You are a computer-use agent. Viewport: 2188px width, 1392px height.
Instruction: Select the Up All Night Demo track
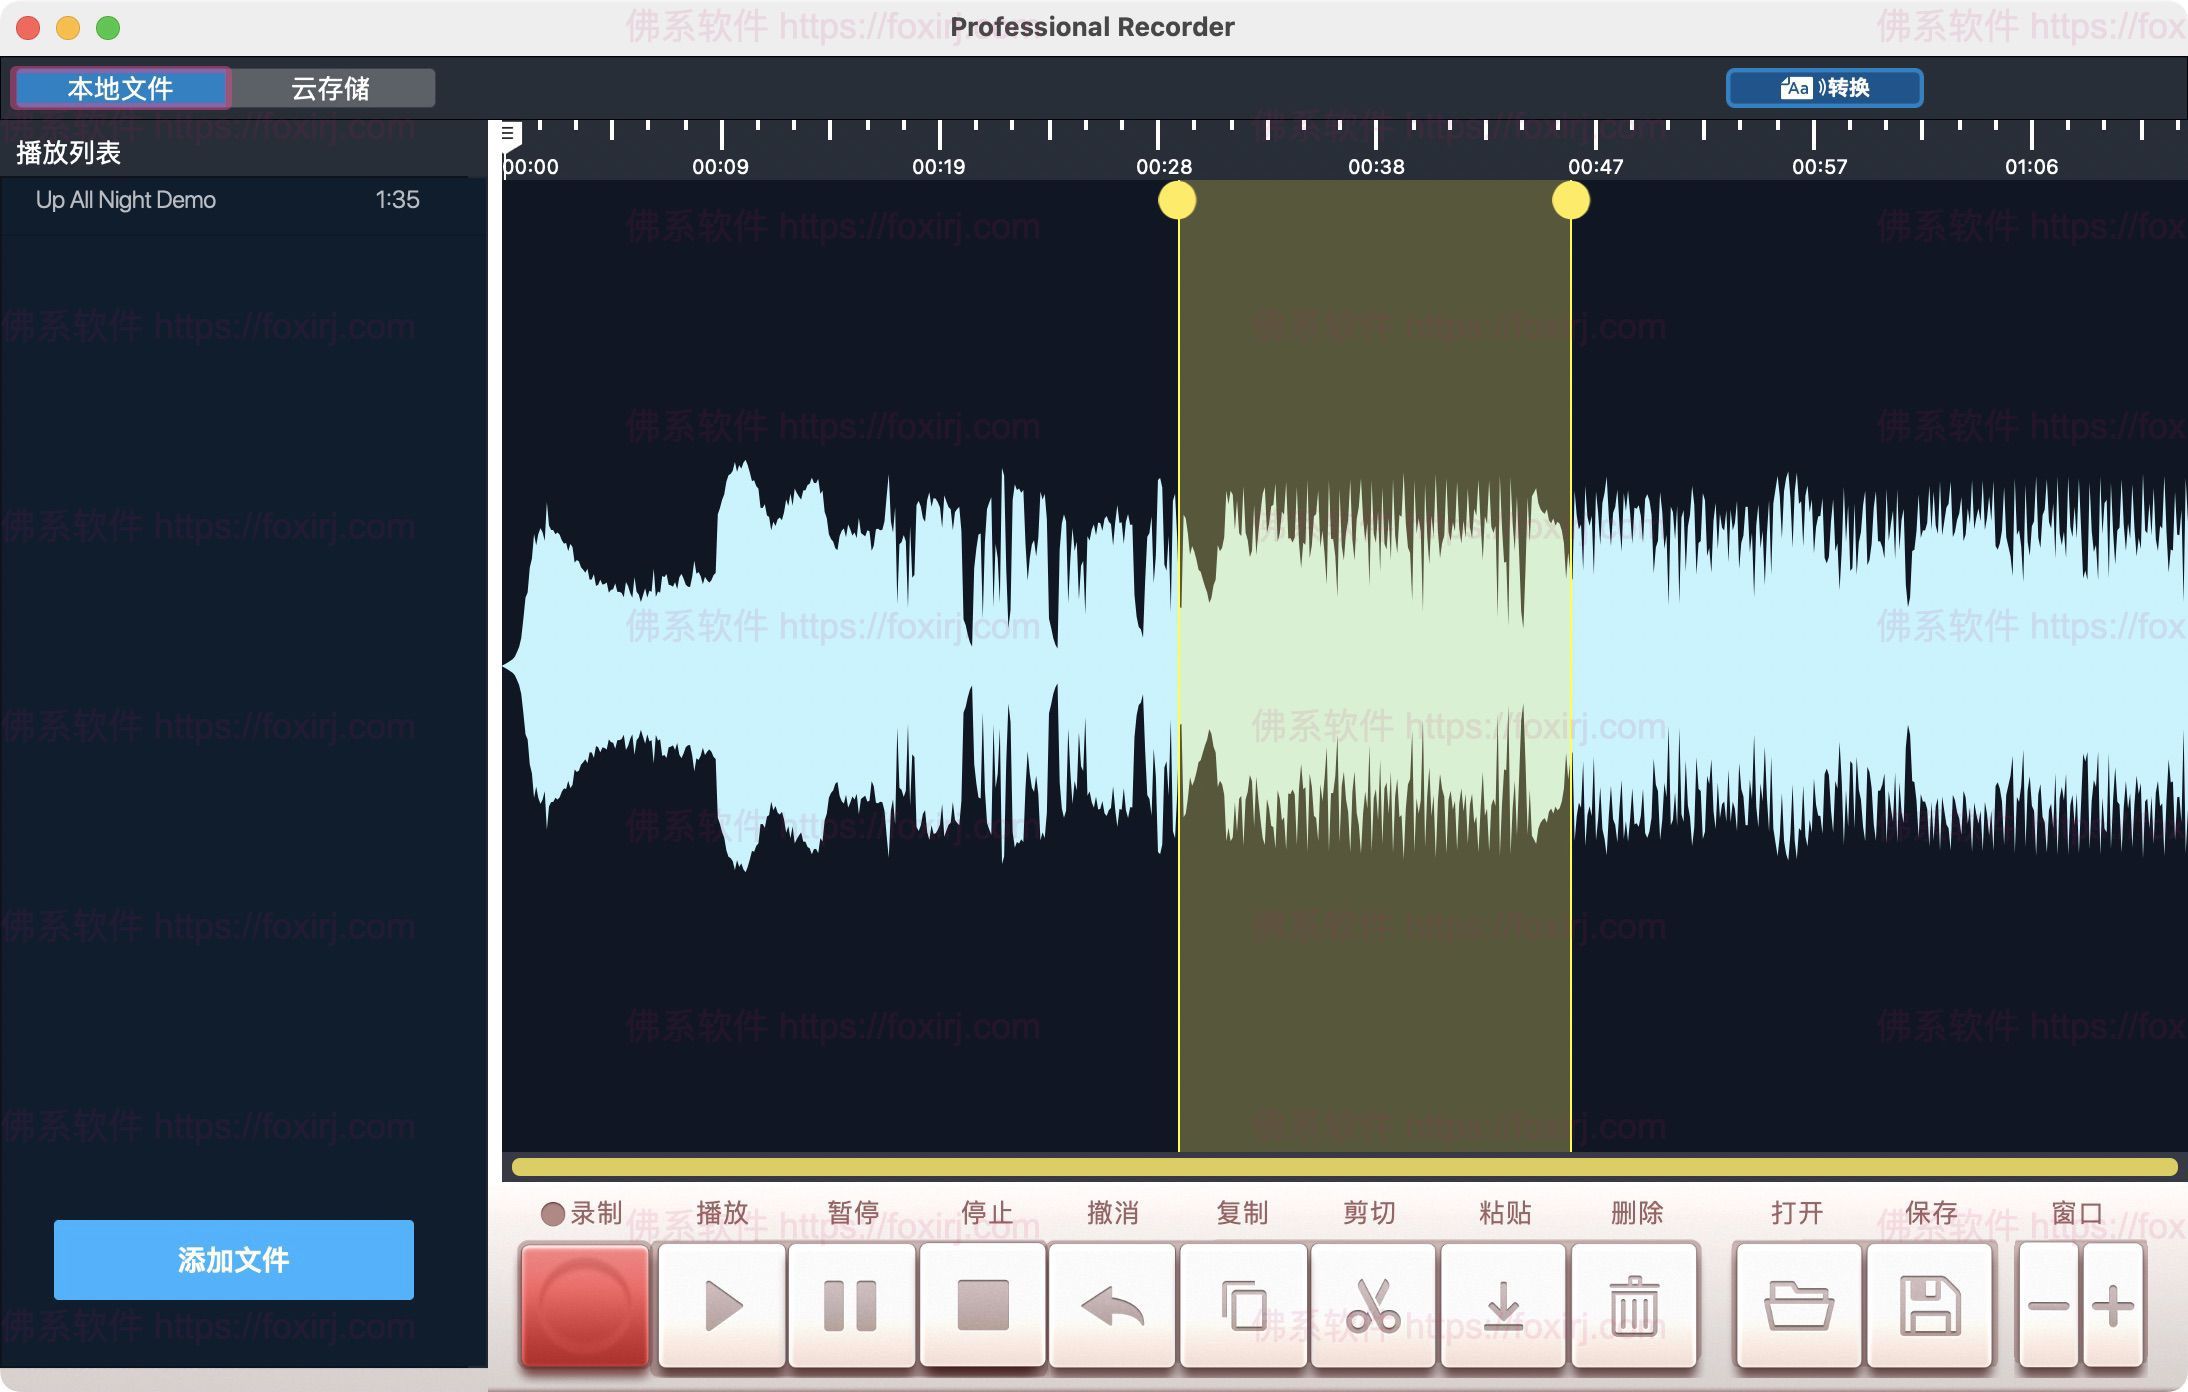(x=126, y=199)
